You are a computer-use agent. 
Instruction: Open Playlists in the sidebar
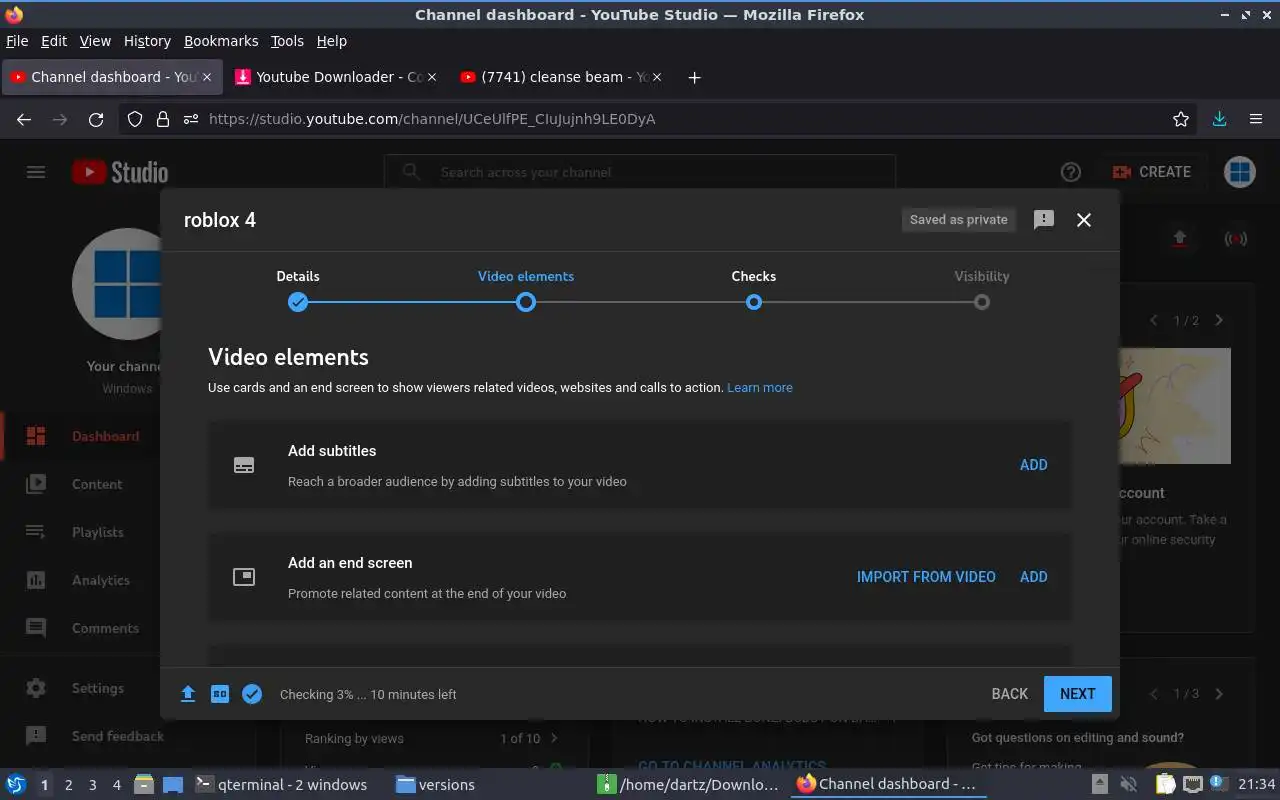click(x=80, y=532)
